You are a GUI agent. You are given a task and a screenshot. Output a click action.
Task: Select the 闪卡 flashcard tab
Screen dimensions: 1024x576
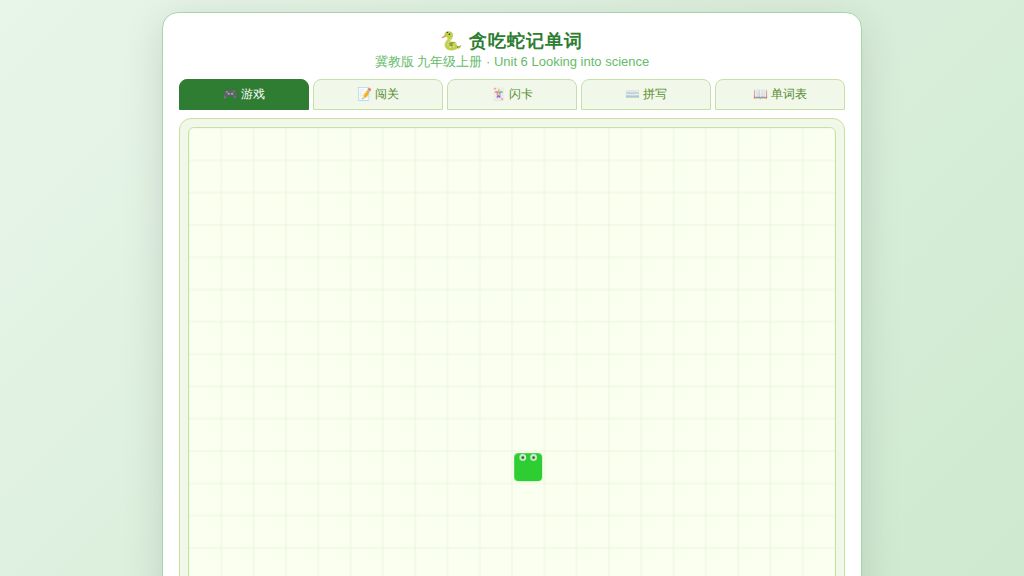[x=512, y=94]
